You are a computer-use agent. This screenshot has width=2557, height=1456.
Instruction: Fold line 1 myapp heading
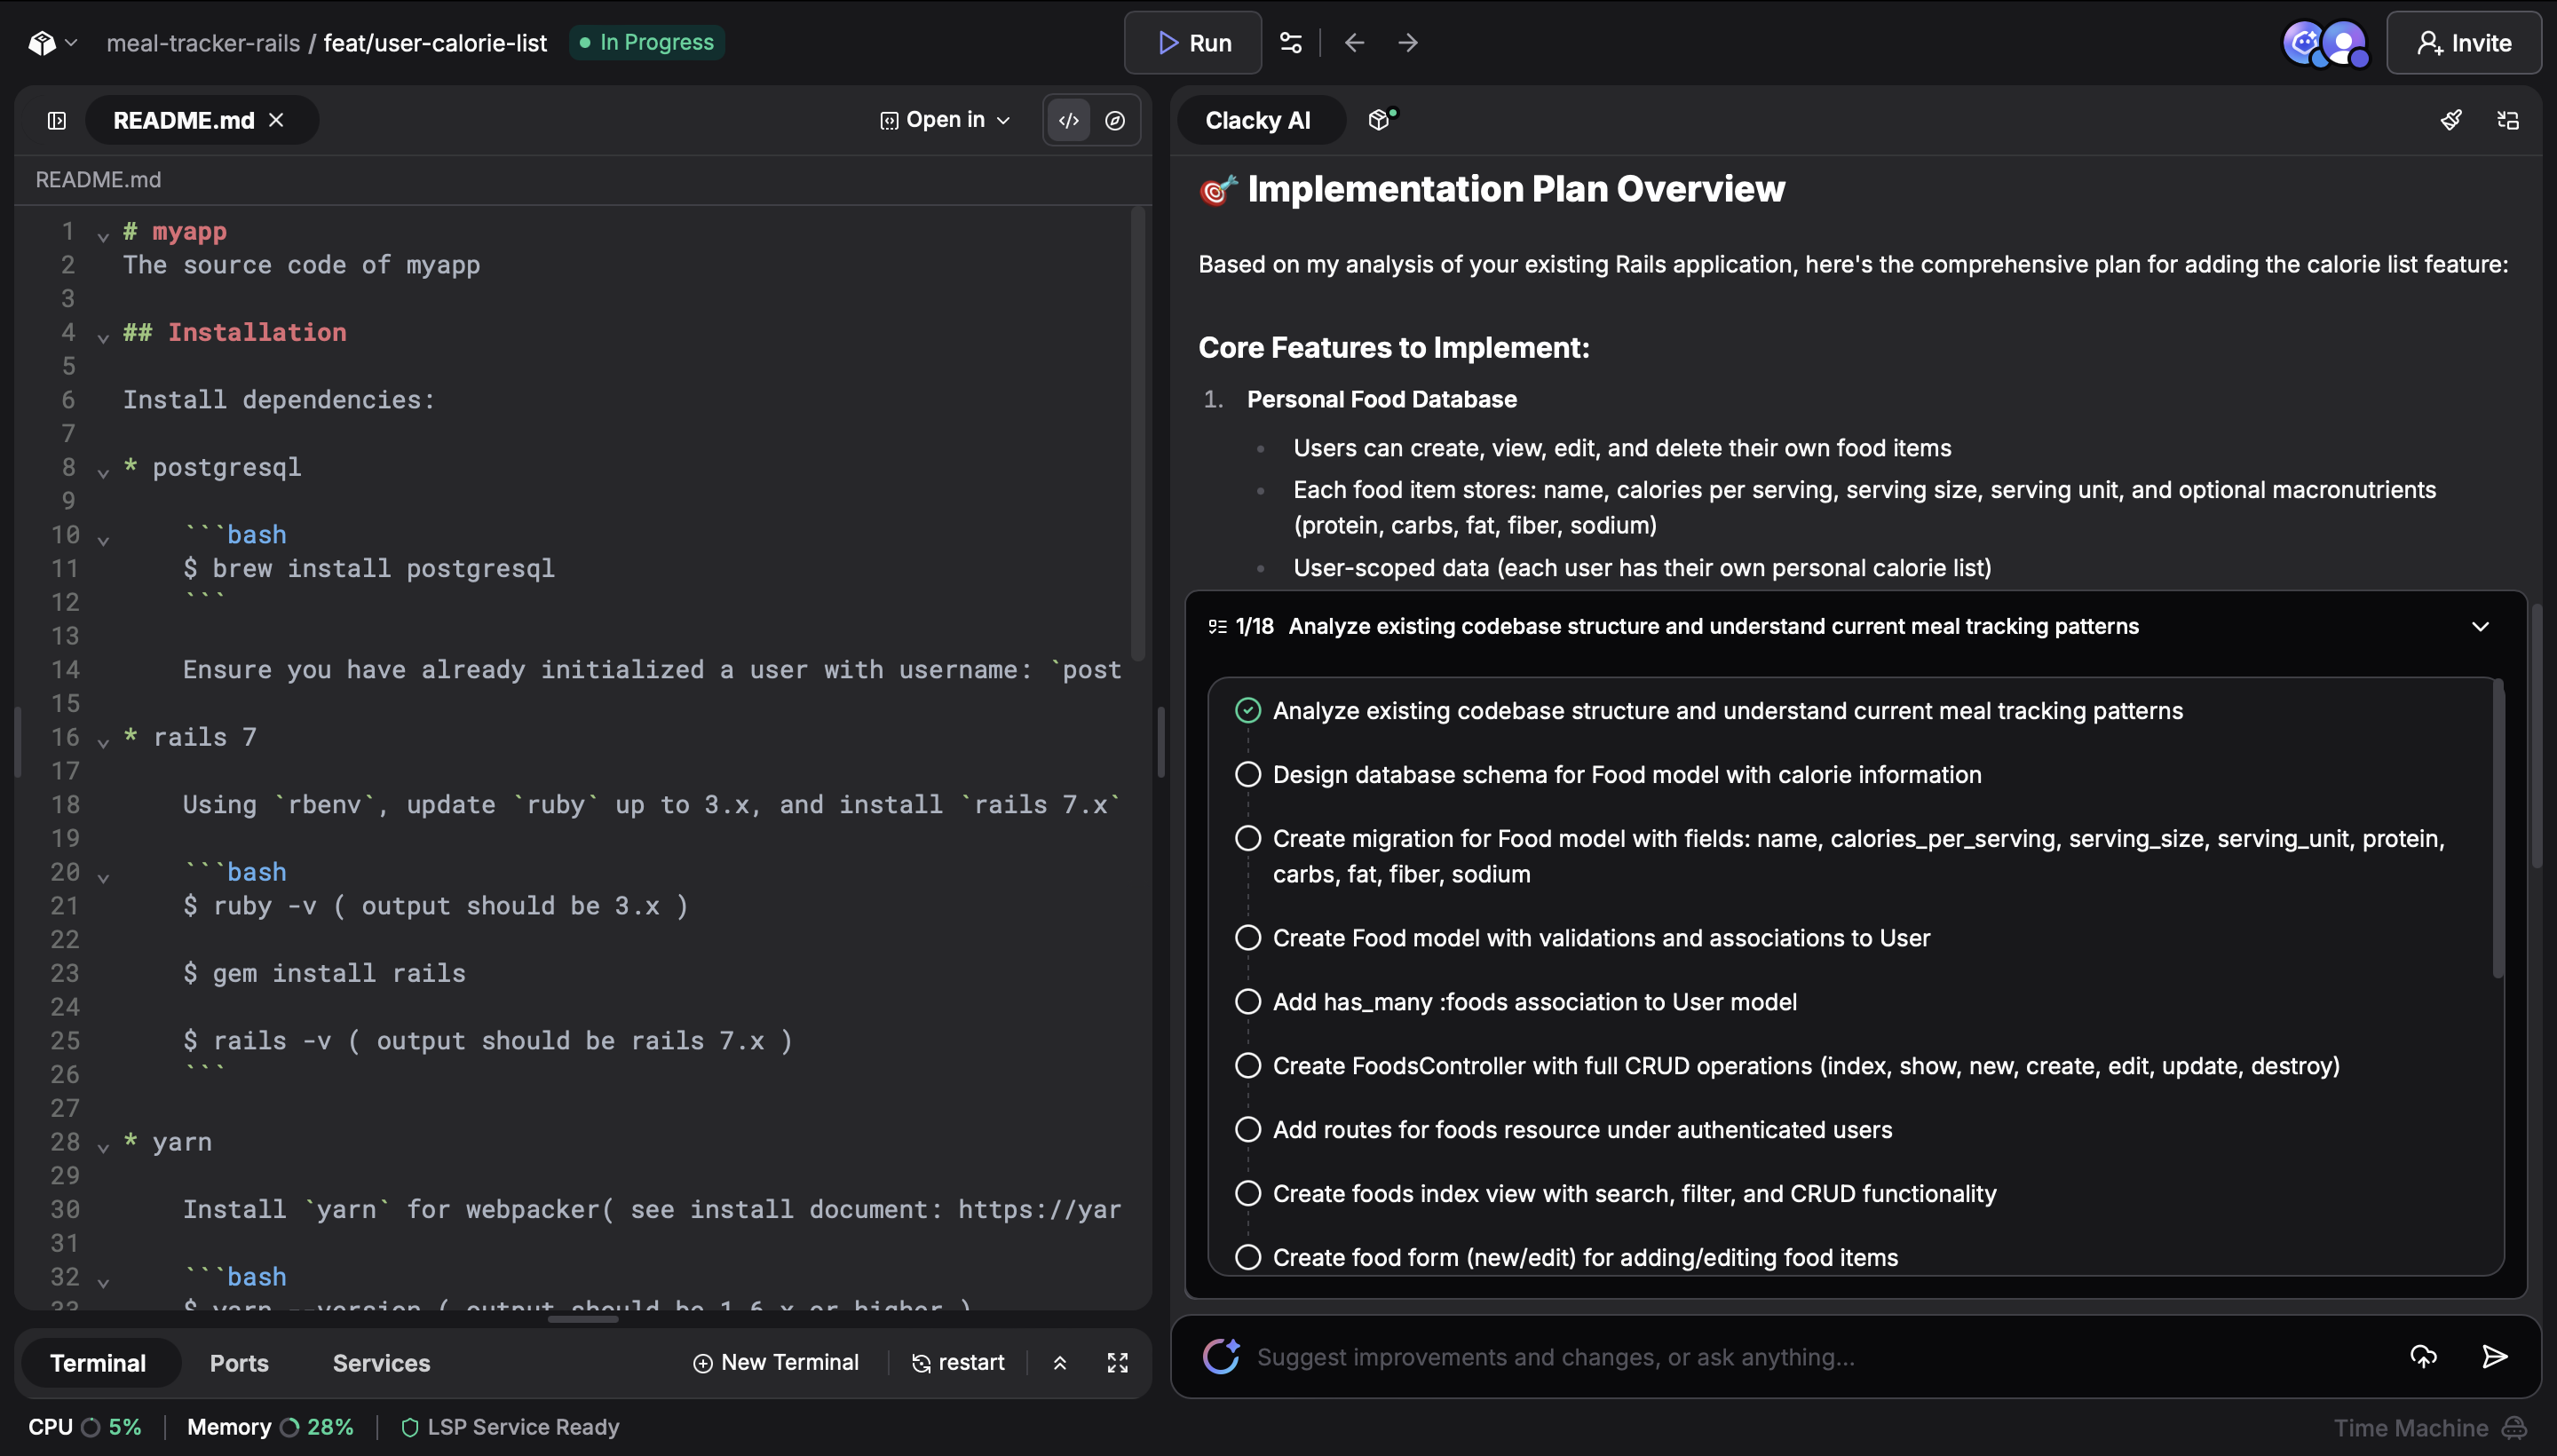[x=103, y=236]
